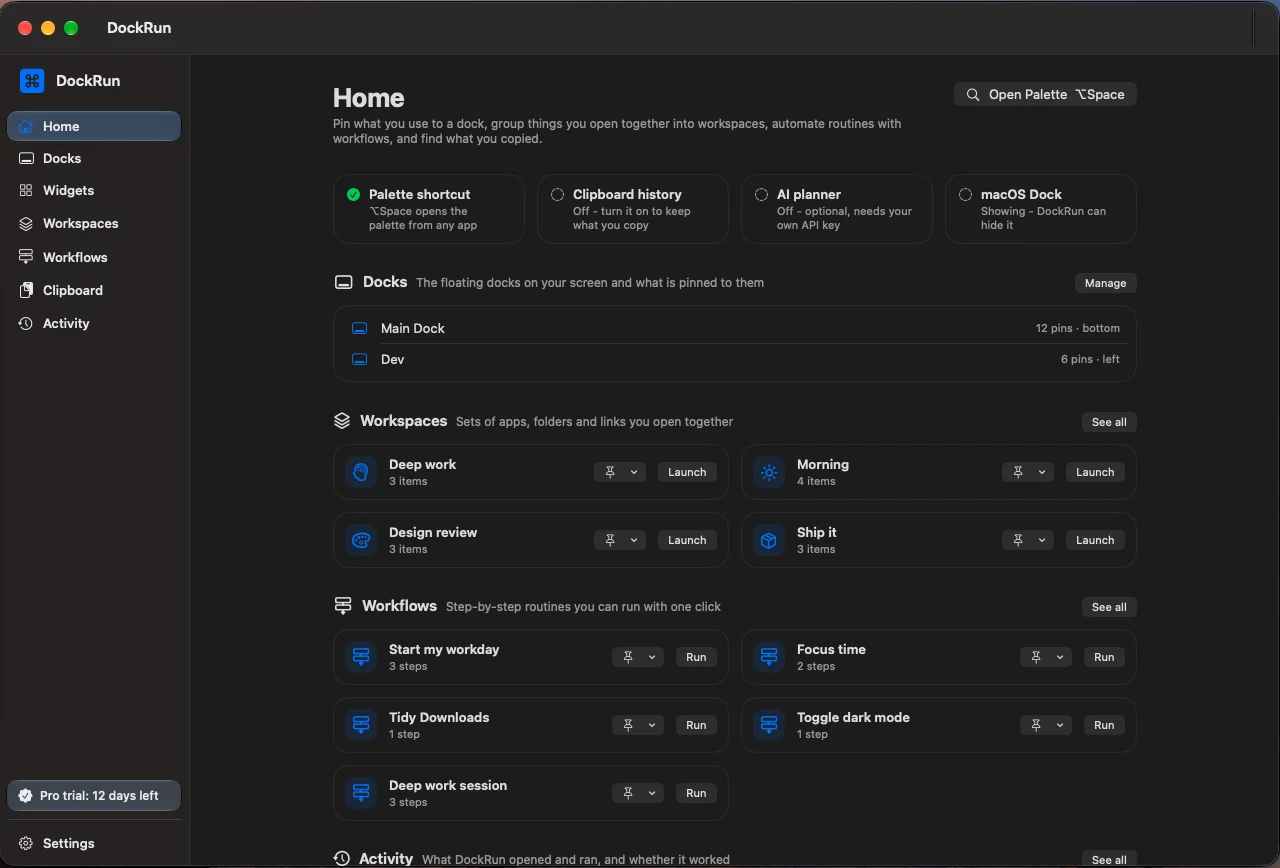Open Clipboard via its sidebar icon
This screenshot has height=868, width=1280.
click(26, 290)
